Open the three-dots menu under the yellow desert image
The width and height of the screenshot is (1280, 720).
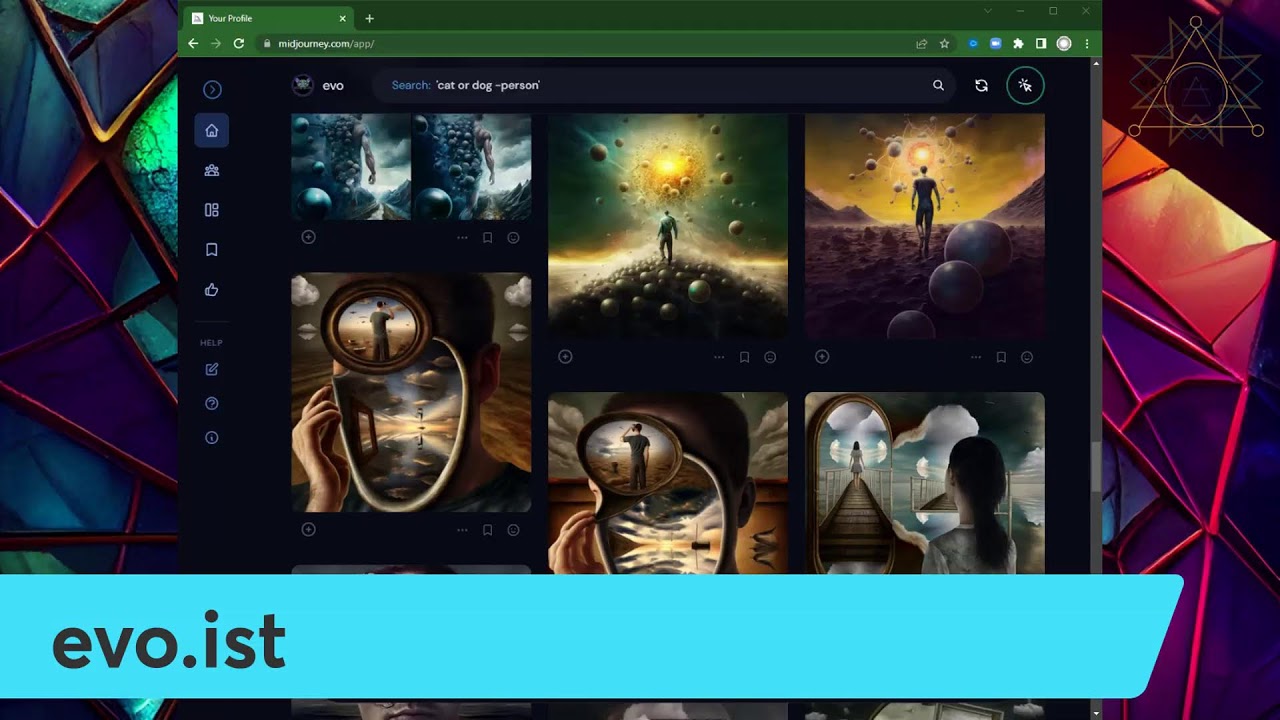click(976, 357)
